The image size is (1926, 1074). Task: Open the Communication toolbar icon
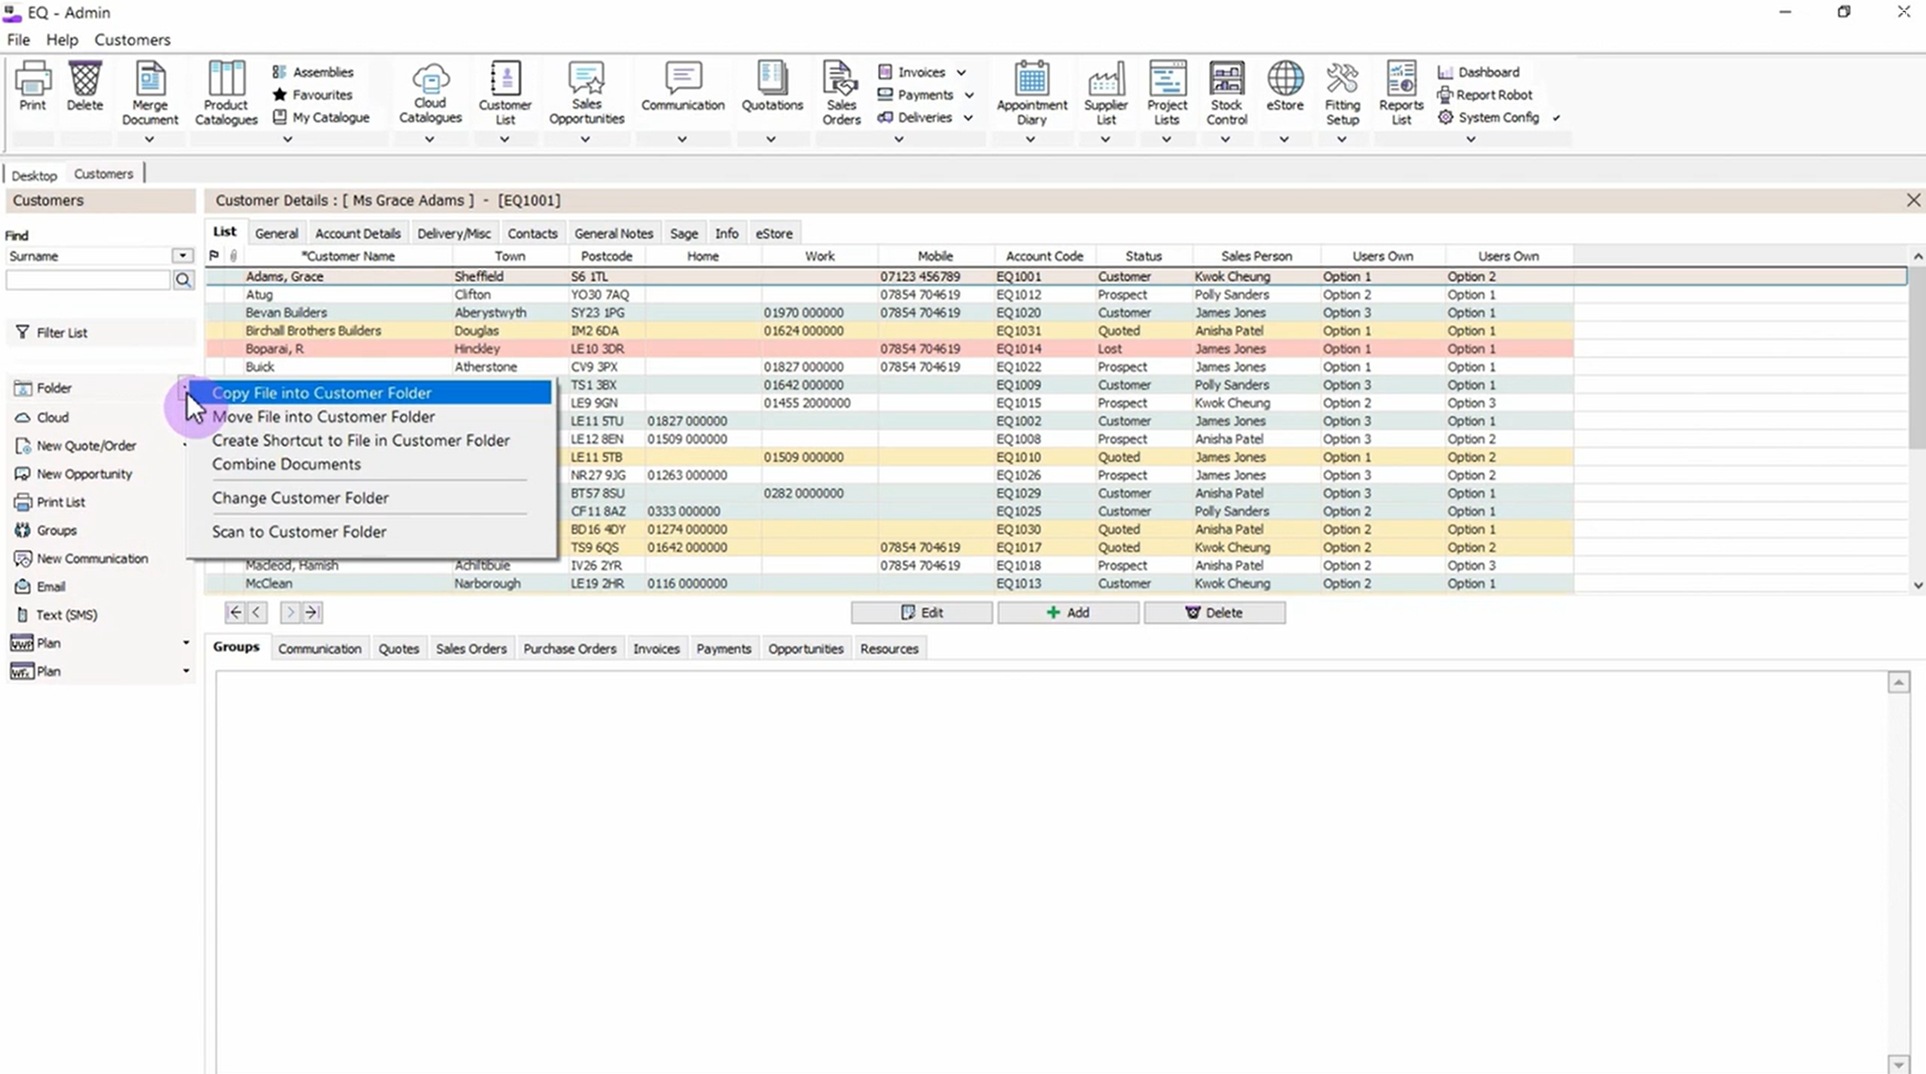[683, 86]
